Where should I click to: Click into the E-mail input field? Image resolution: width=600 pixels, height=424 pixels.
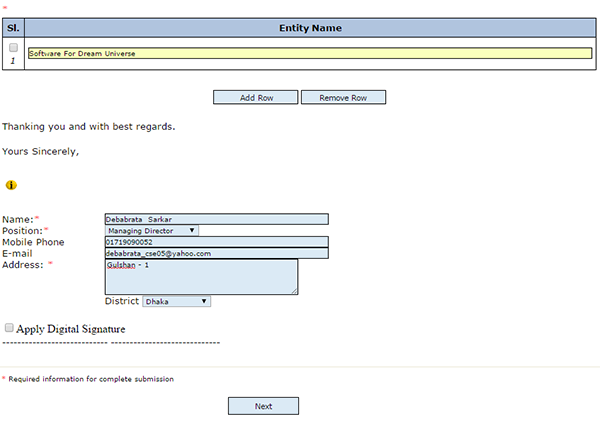click(x=216, y=253)
